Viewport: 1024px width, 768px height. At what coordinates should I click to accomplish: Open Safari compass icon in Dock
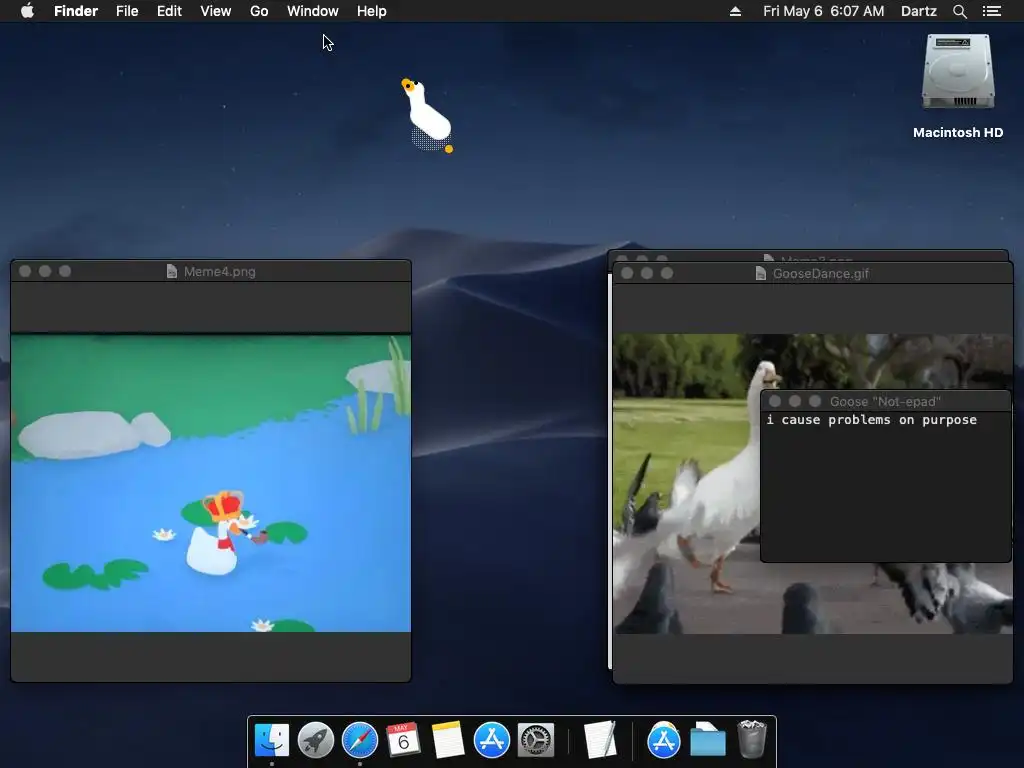360,740
